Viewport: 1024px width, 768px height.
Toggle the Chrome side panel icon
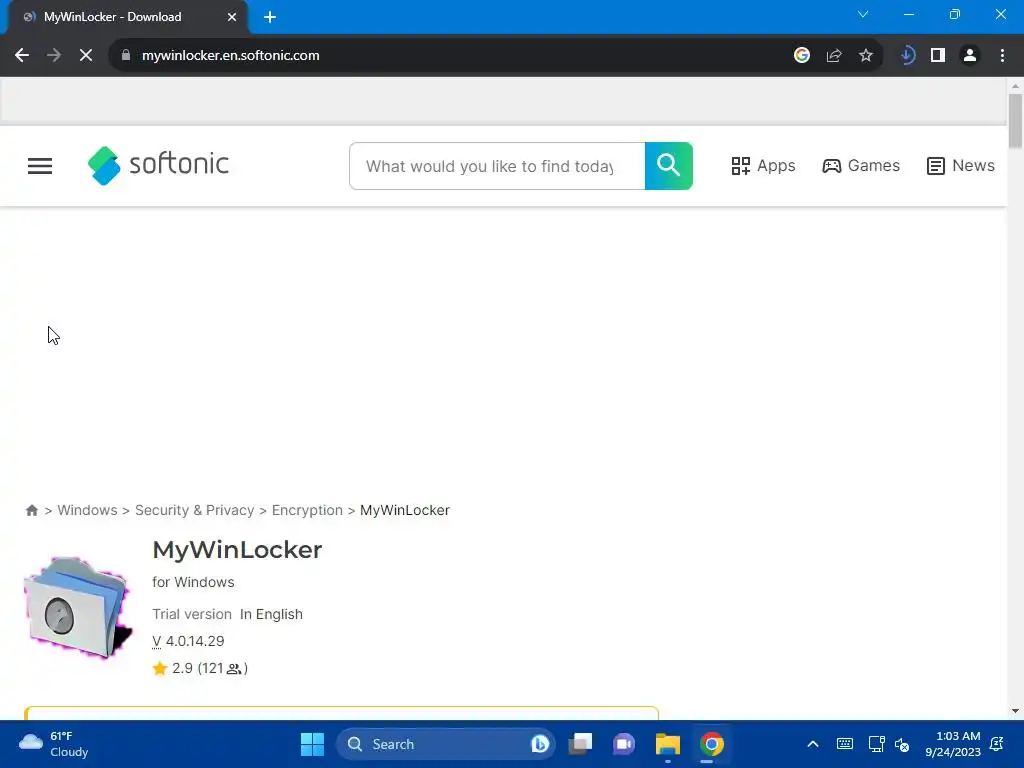(938, 56)
